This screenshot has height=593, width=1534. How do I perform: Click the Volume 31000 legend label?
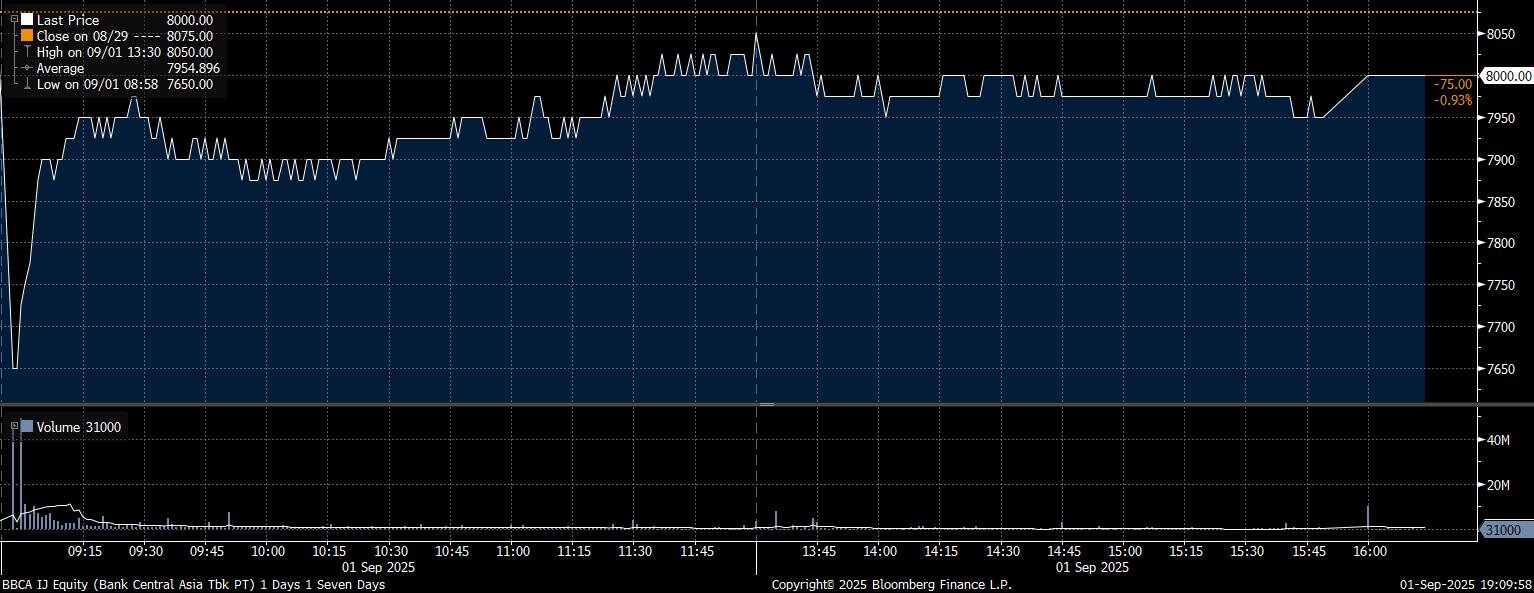point(79,427)
